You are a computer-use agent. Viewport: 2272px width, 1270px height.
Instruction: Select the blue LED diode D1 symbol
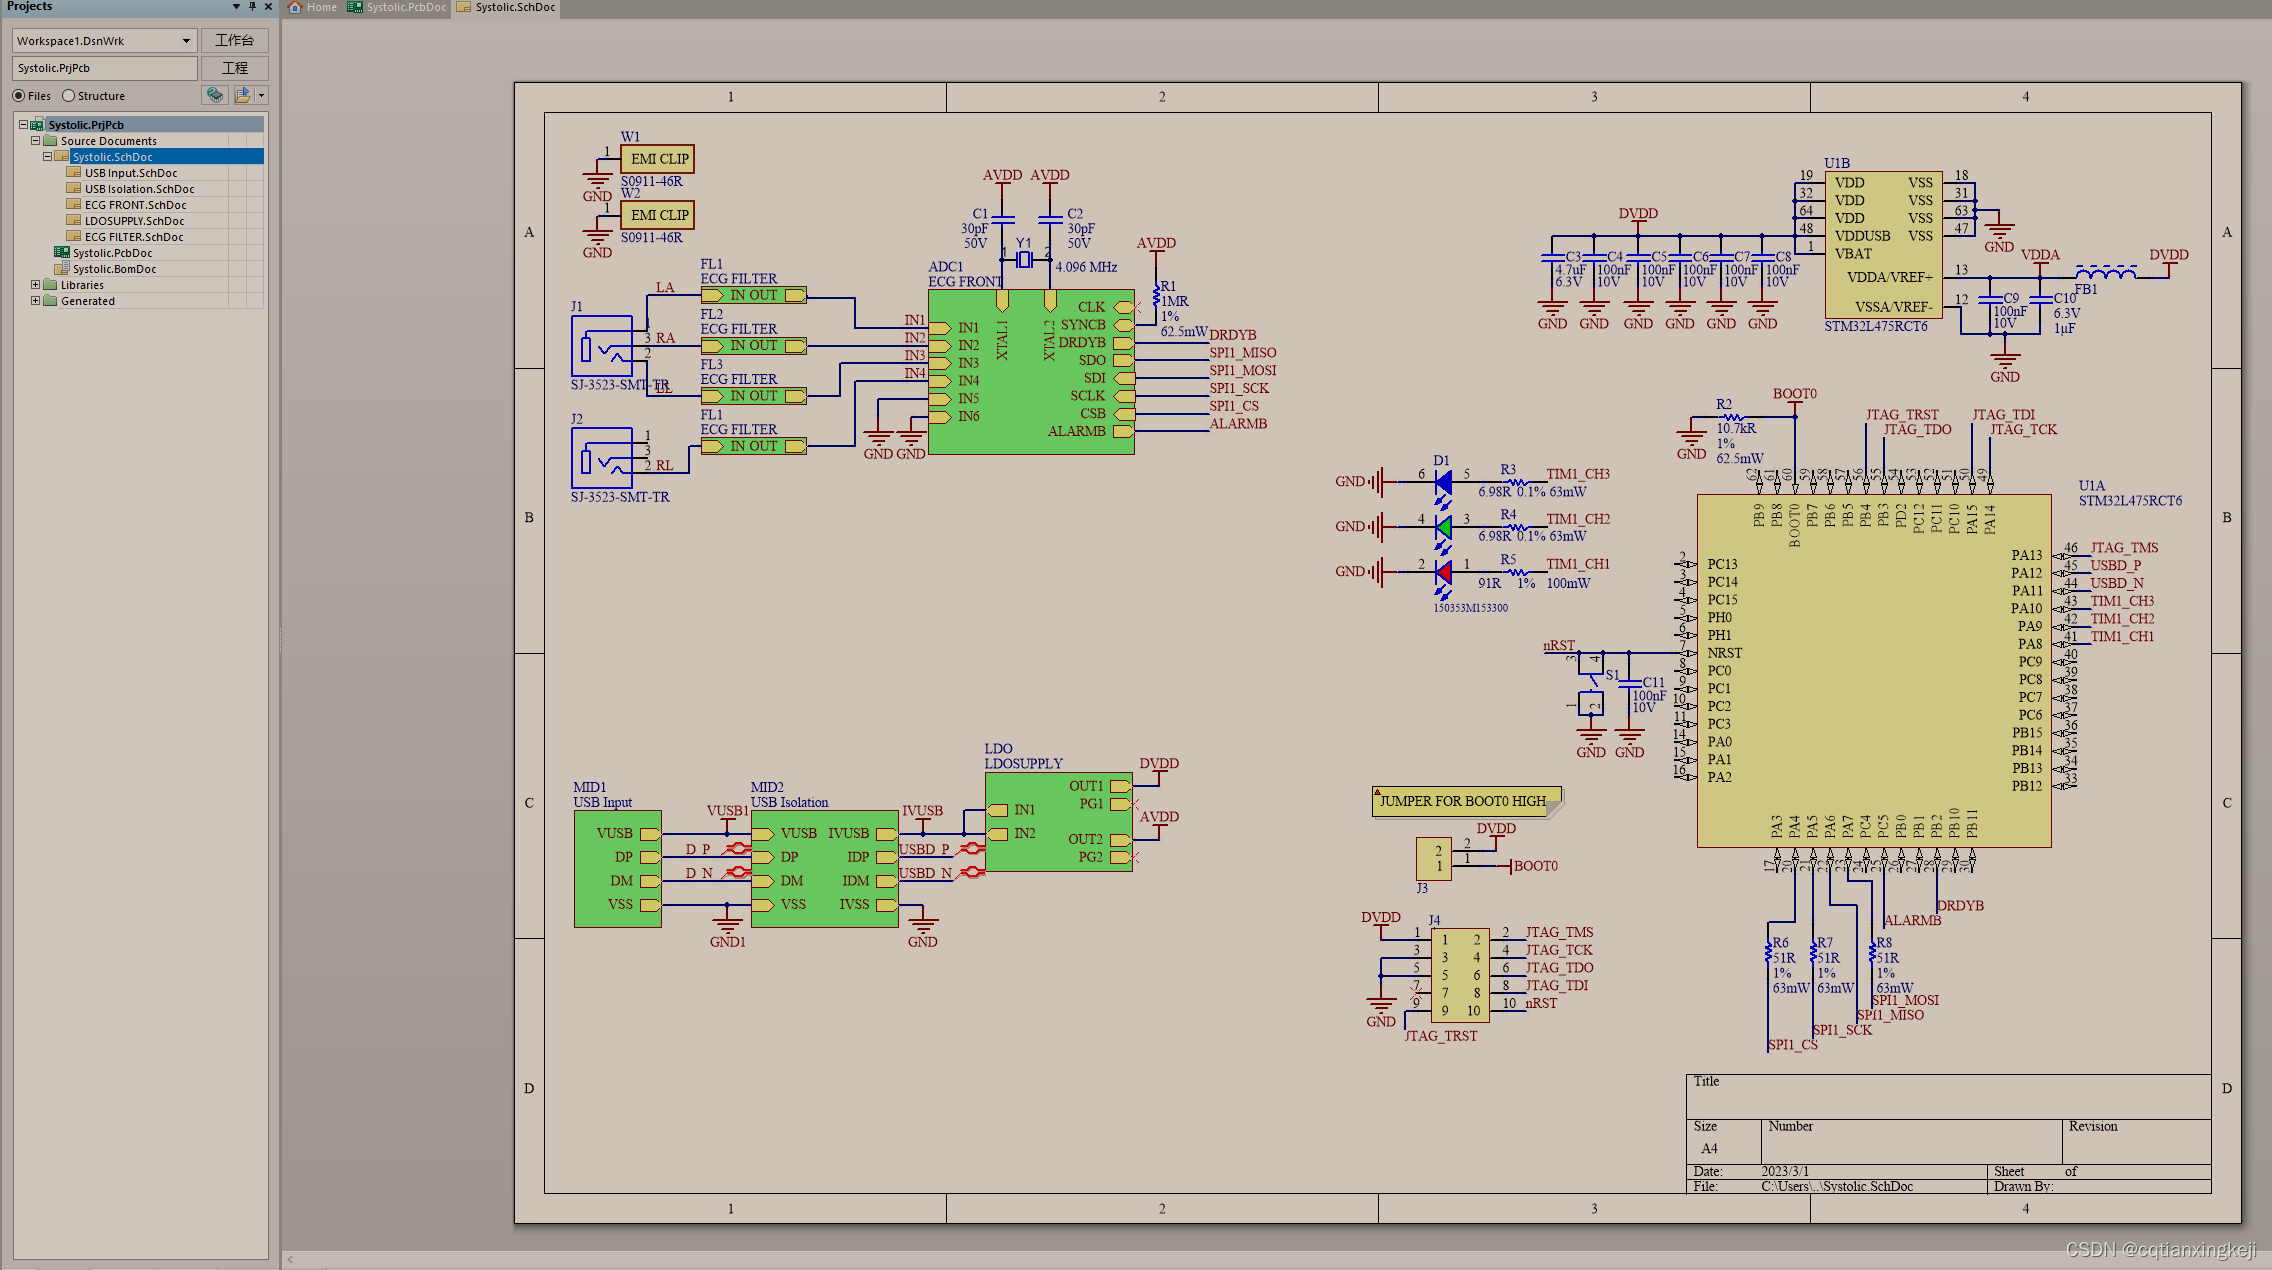1443,483
